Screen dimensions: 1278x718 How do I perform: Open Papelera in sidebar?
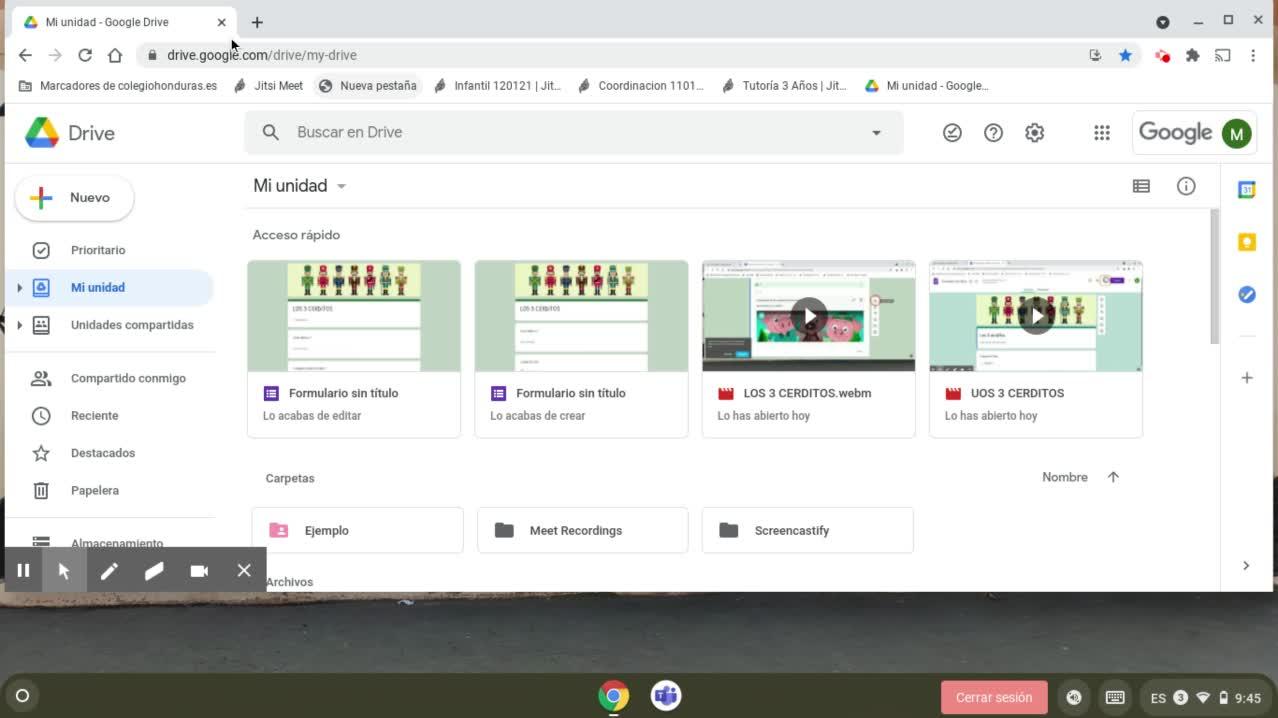[95, 491]
